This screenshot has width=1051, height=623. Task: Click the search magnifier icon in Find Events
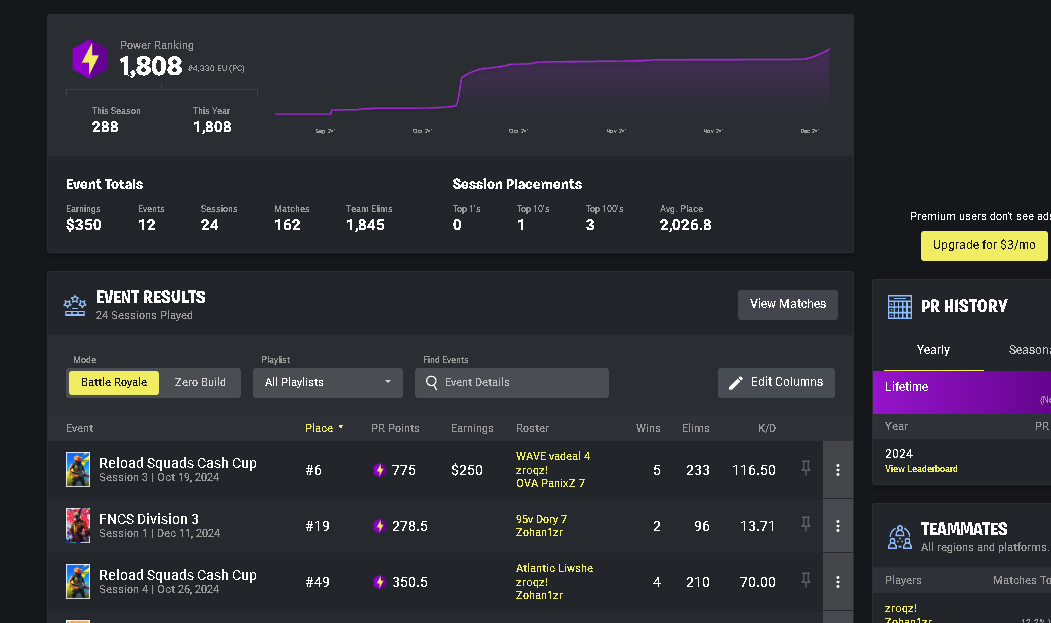pyautogui.click(x=432, y=382)
